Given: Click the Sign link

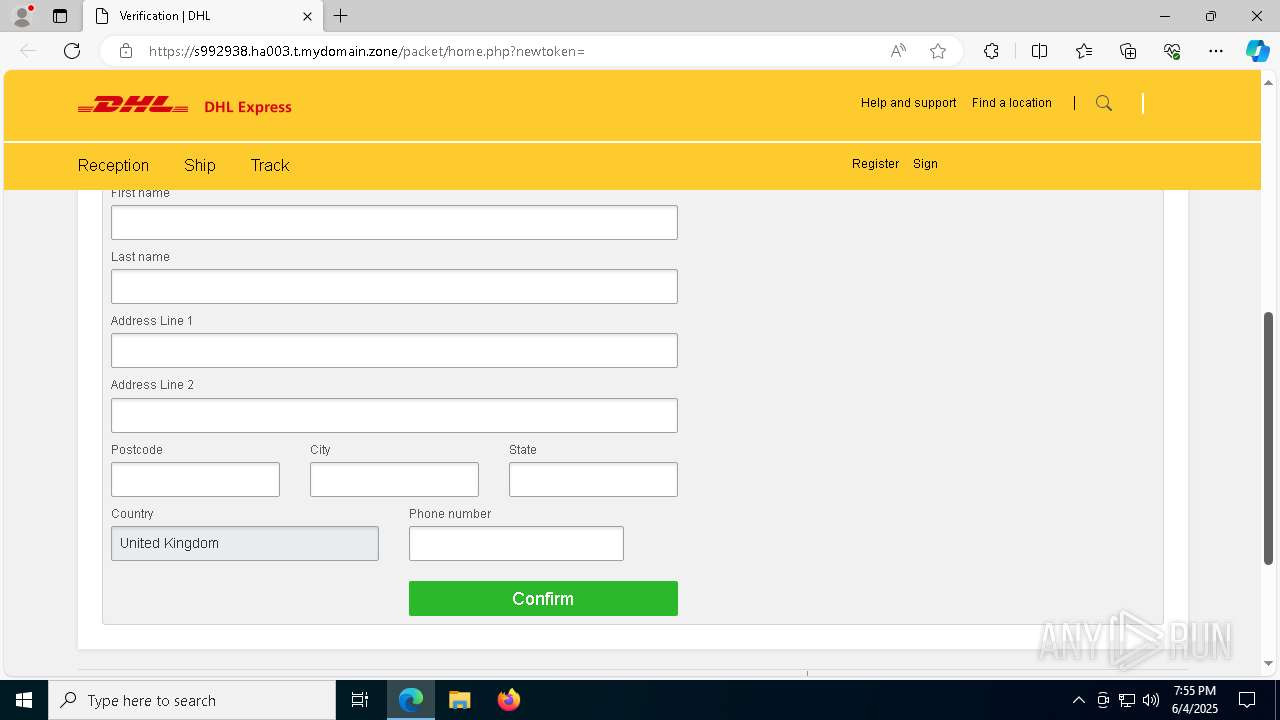Looking at the screenshot, I should 925,164.
